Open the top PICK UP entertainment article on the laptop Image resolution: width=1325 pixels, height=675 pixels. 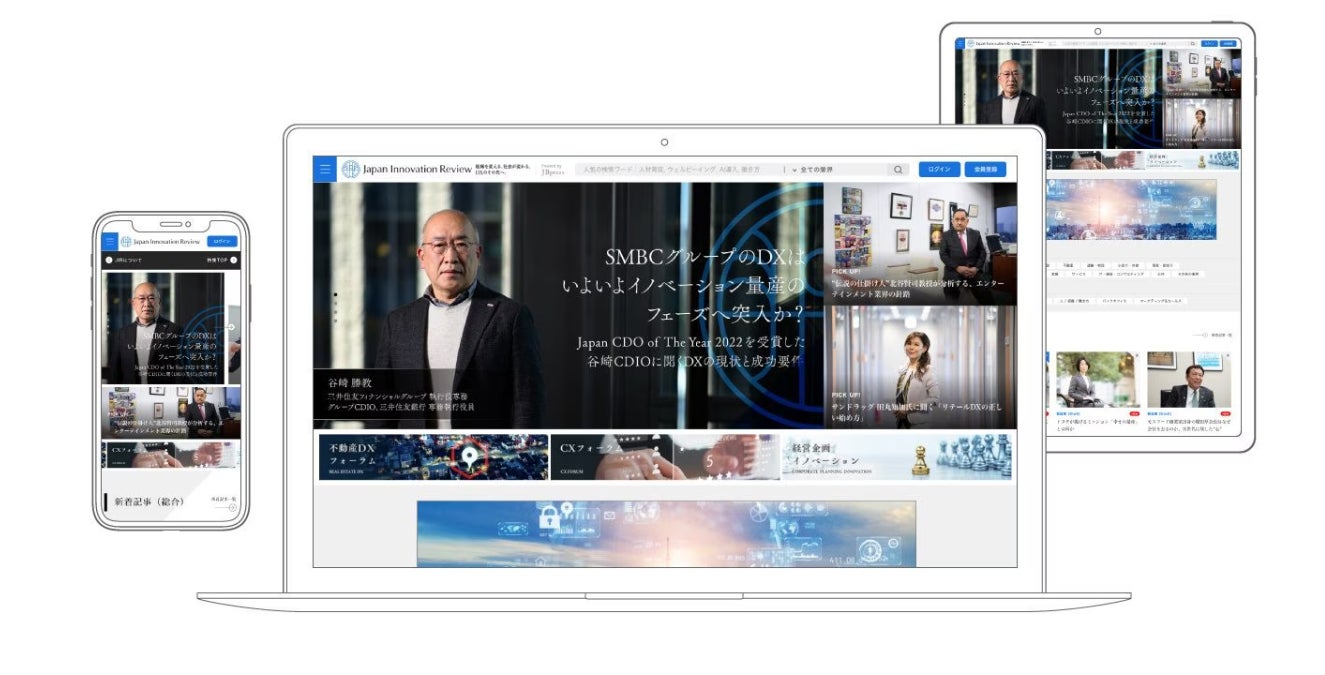coord(920,243)
